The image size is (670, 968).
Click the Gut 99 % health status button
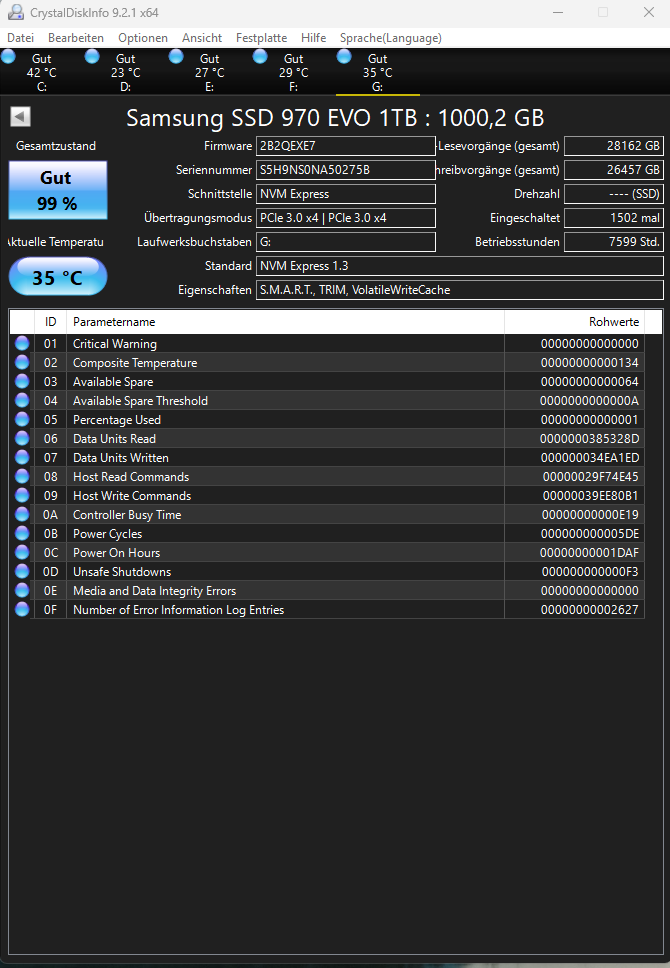coord(58,190)
